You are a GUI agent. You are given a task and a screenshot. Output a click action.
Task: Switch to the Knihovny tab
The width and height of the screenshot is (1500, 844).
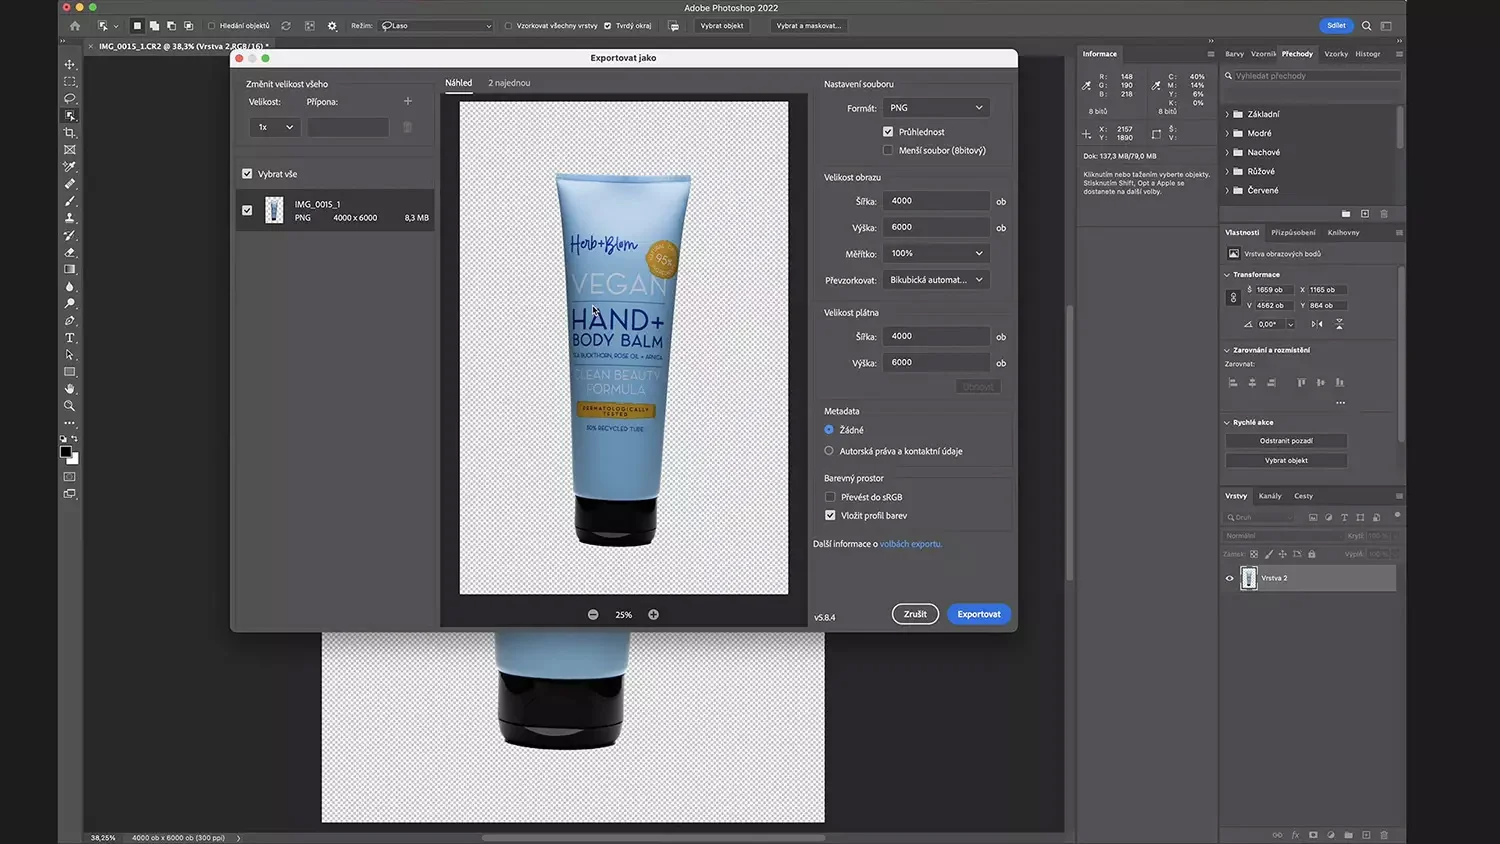(x=1343, y=233)
